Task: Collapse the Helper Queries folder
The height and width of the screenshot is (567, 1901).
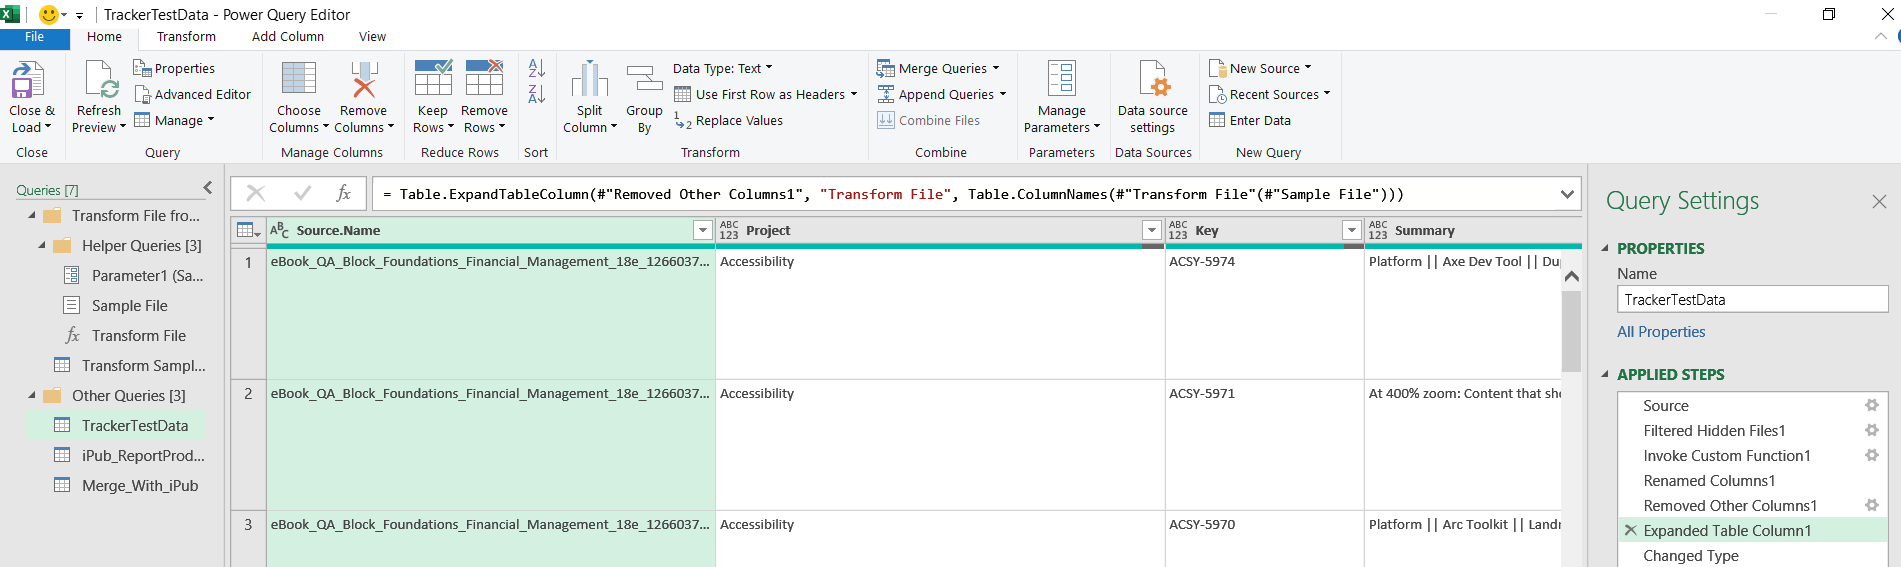Action: 42,245
